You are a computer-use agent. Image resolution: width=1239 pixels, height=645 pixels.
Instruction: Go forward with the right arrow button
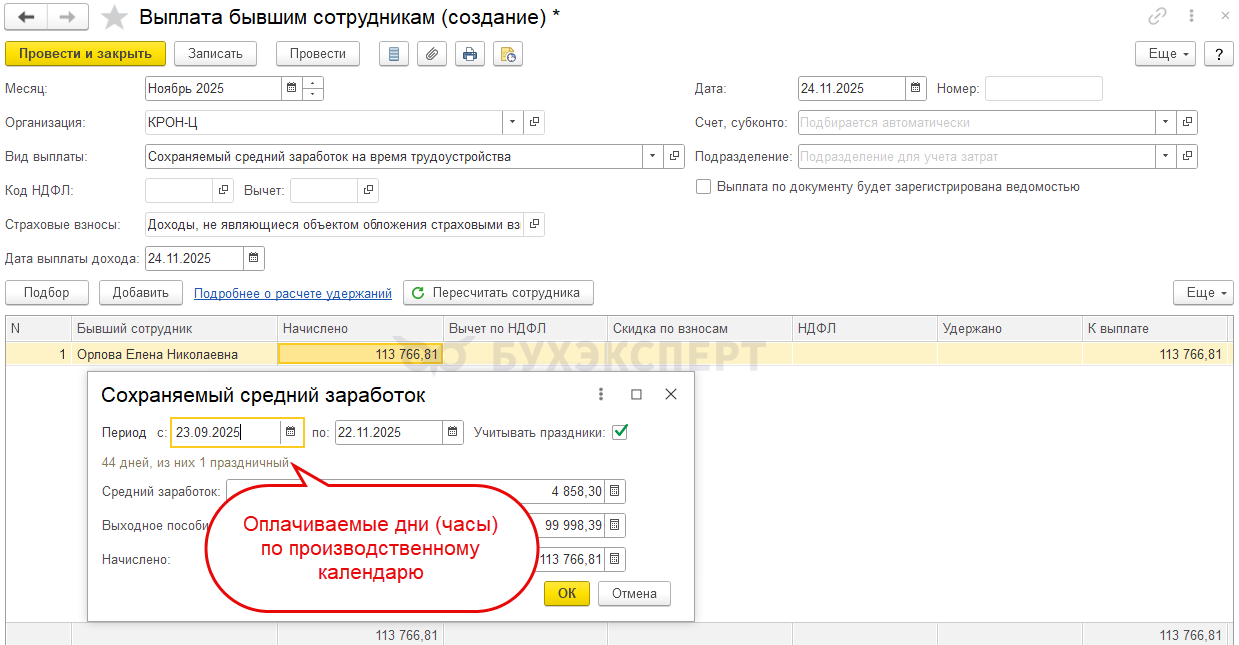67,17
